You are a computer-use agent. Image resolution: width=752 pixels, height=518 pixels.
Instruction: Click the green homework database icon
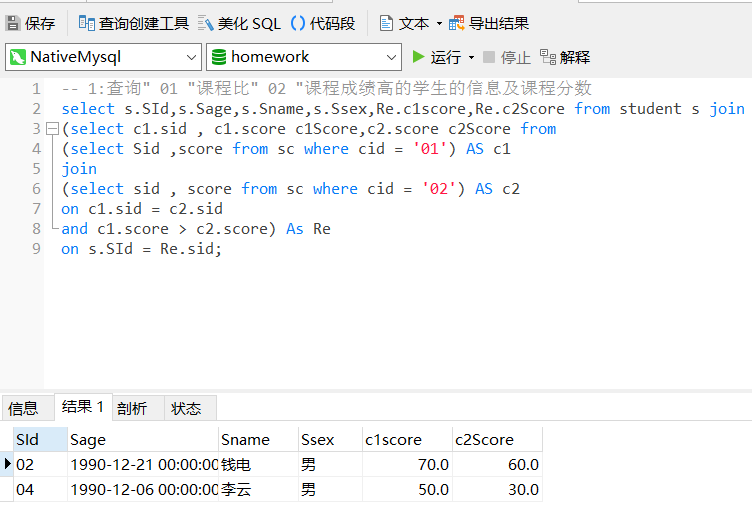tap(219, 57)
